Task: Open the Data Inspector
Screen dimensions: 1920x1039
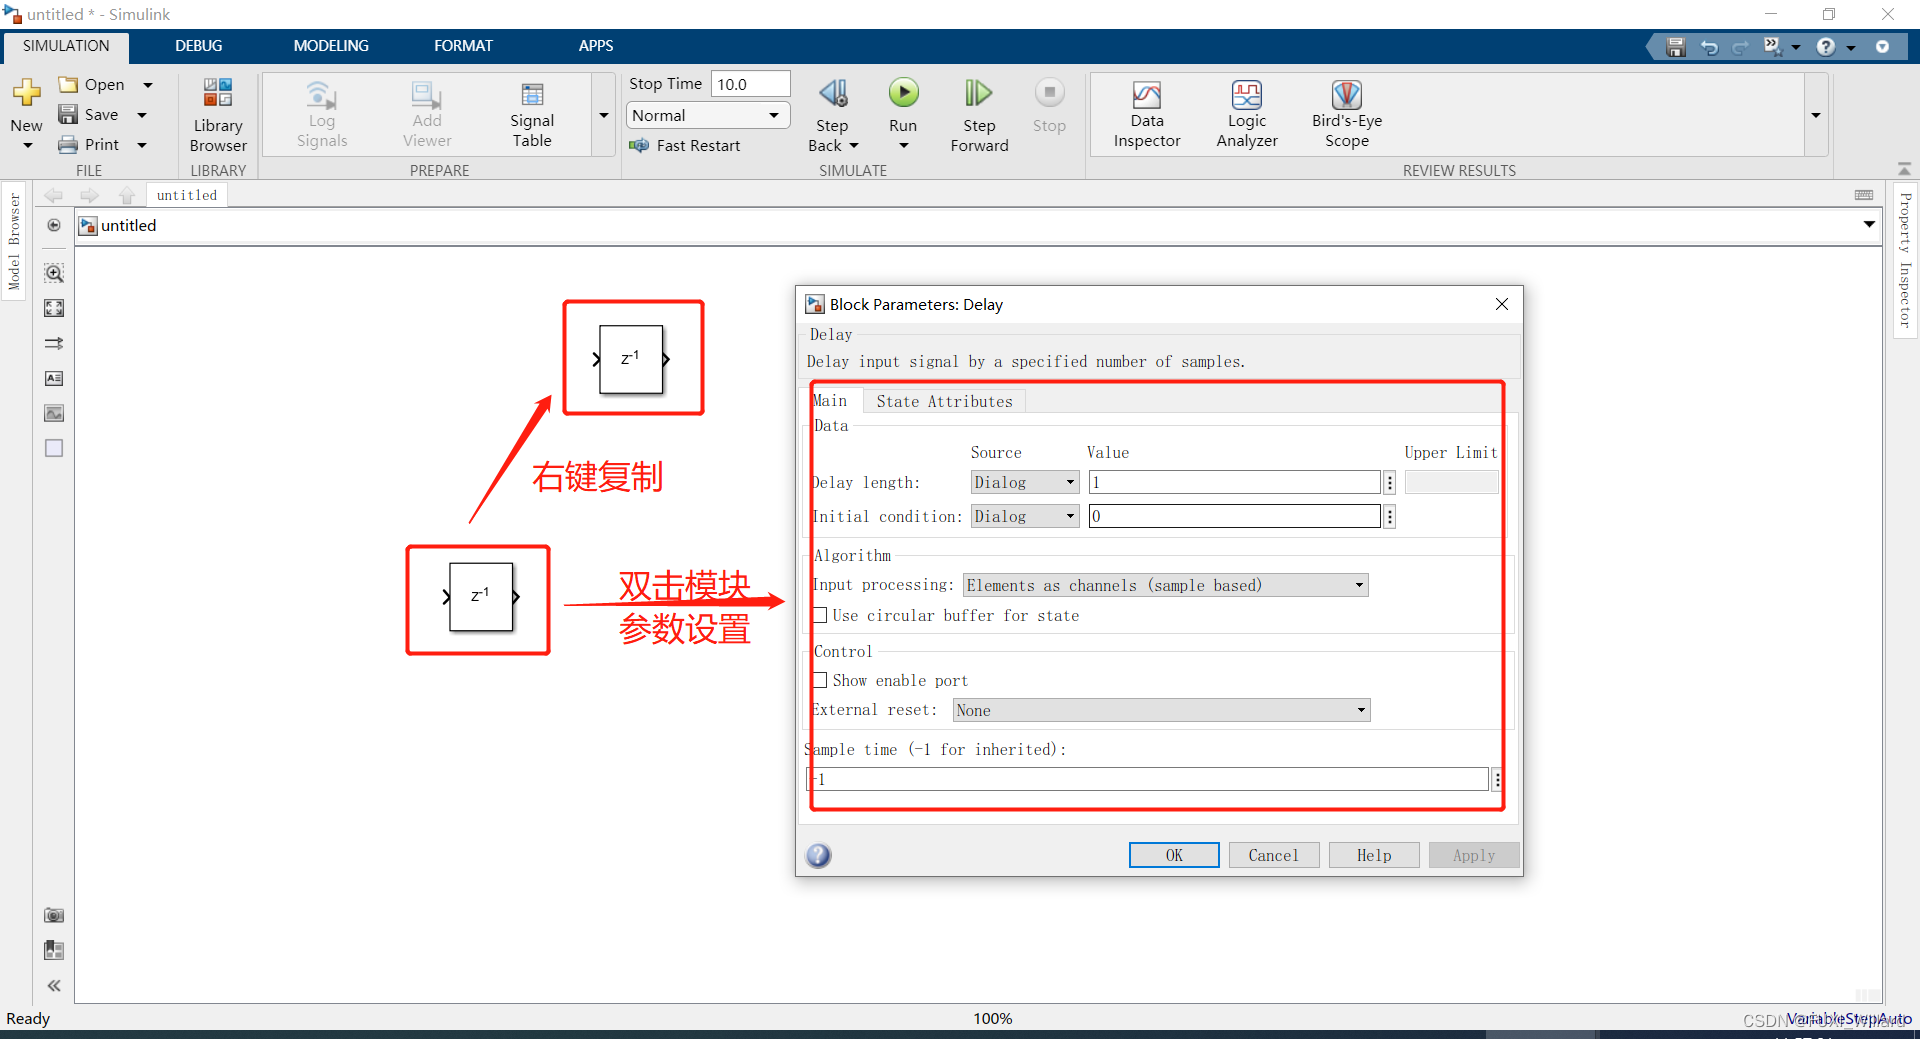Action: (1147, 115)
